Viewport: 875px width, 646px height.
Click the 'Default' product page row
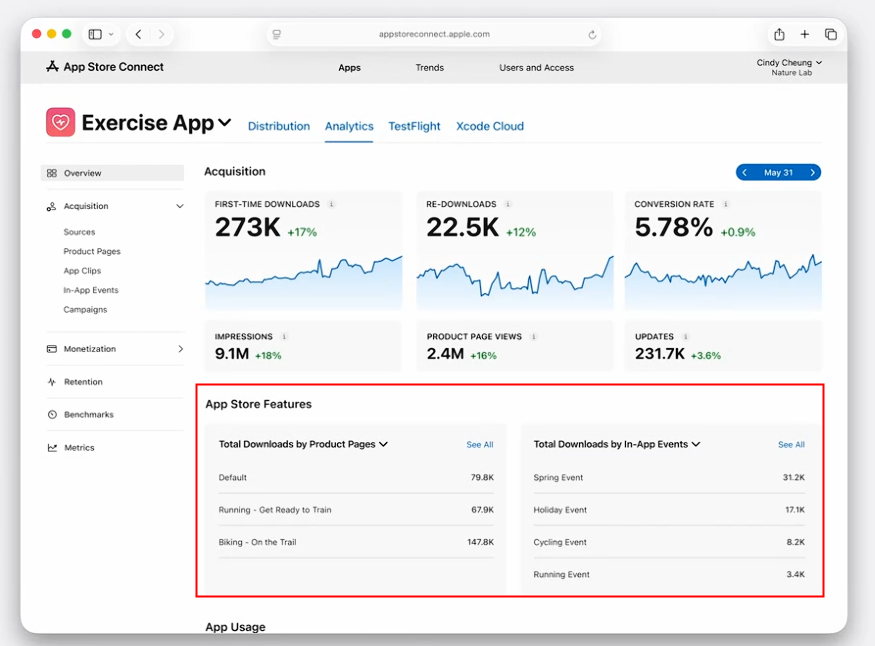click(356, 478)
